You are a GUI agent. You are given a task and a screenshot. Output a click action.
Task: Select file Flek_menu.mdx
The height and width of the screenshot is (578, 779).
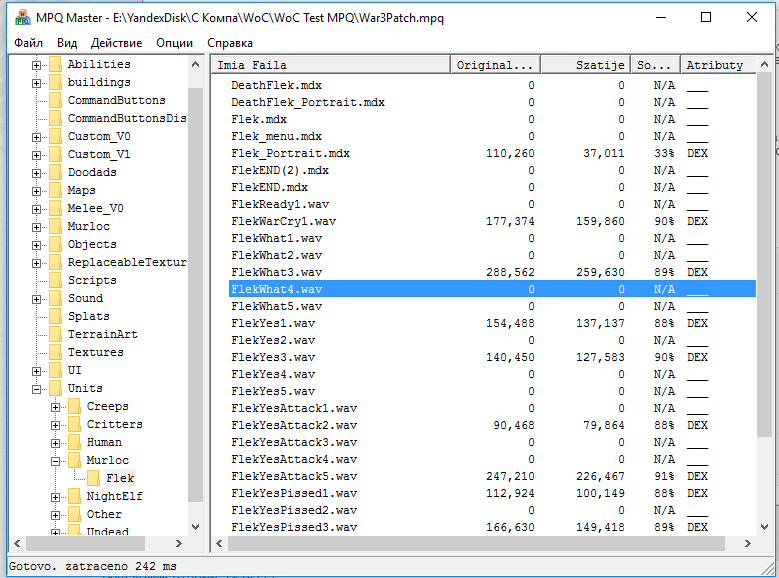click(276, 137)
